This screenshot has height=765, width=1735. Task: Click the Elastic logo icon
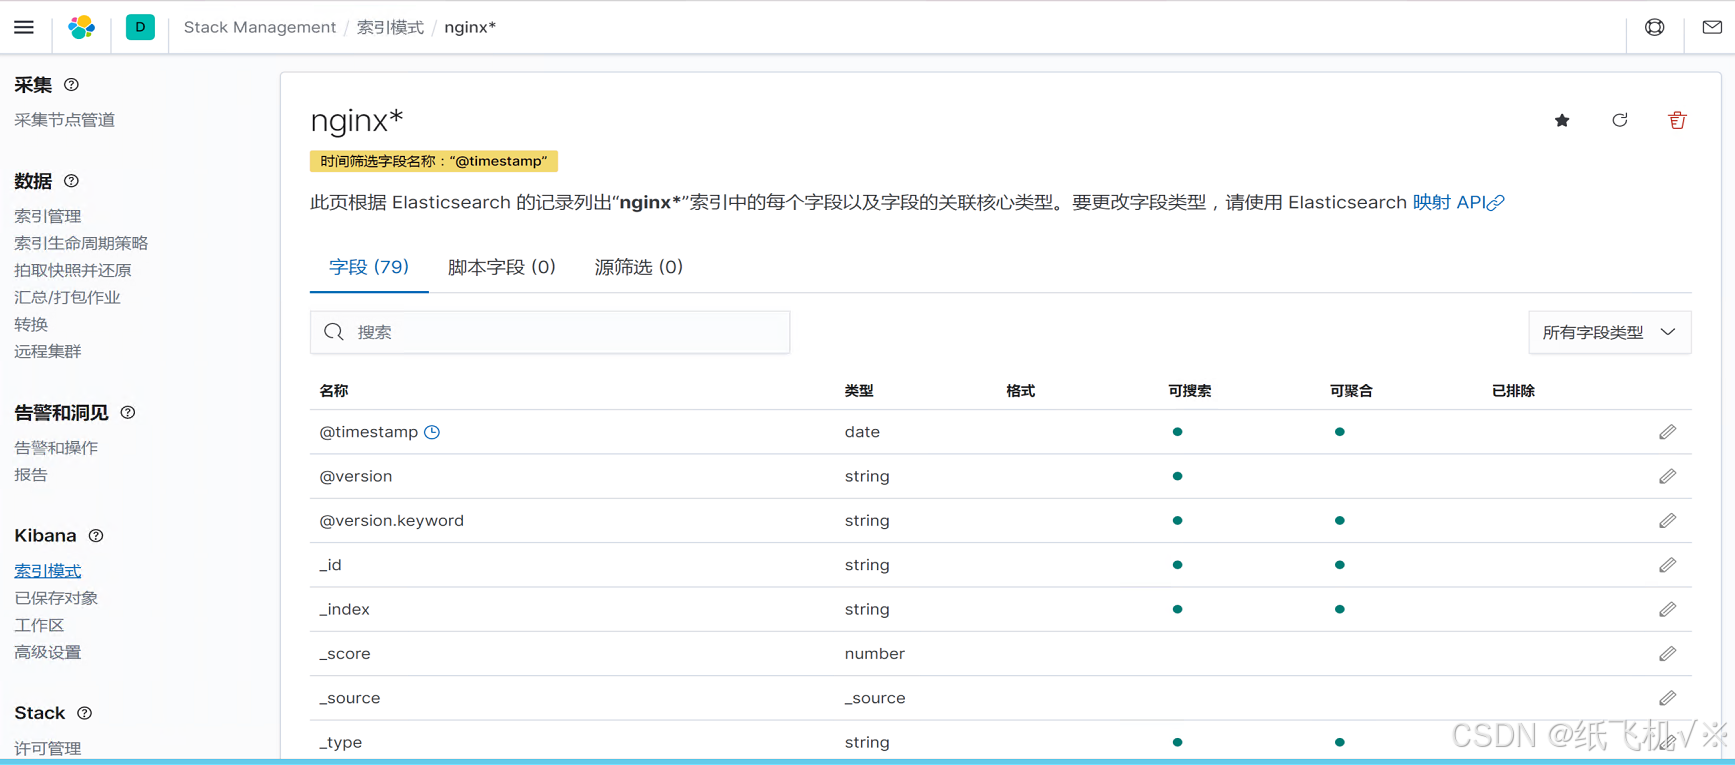pos(82,27)
